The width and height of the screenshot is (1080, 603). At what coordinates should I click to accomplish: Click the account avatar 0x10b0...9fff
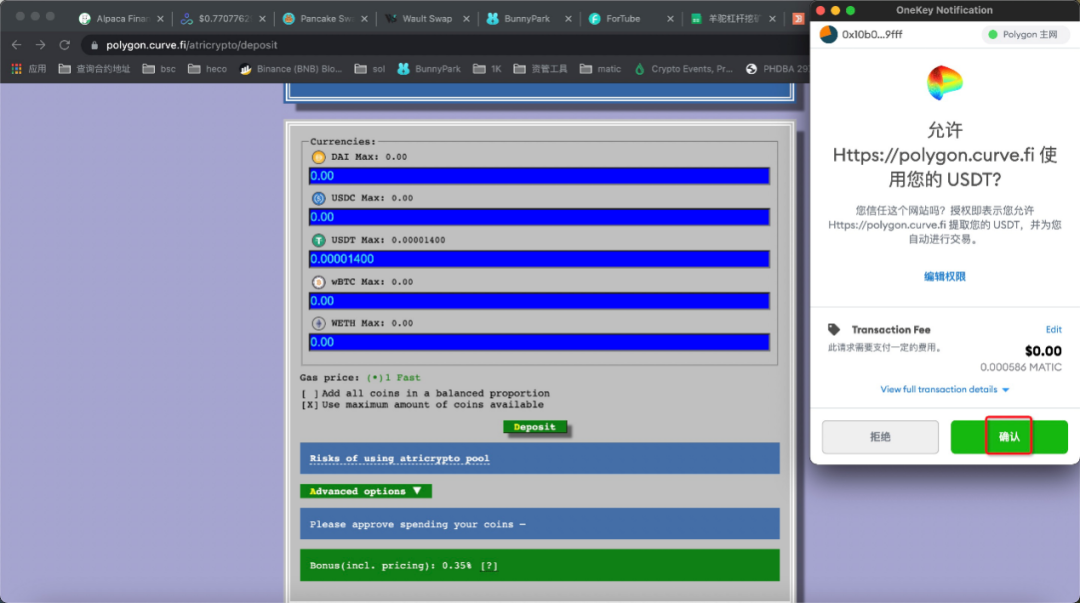point(829,35)
